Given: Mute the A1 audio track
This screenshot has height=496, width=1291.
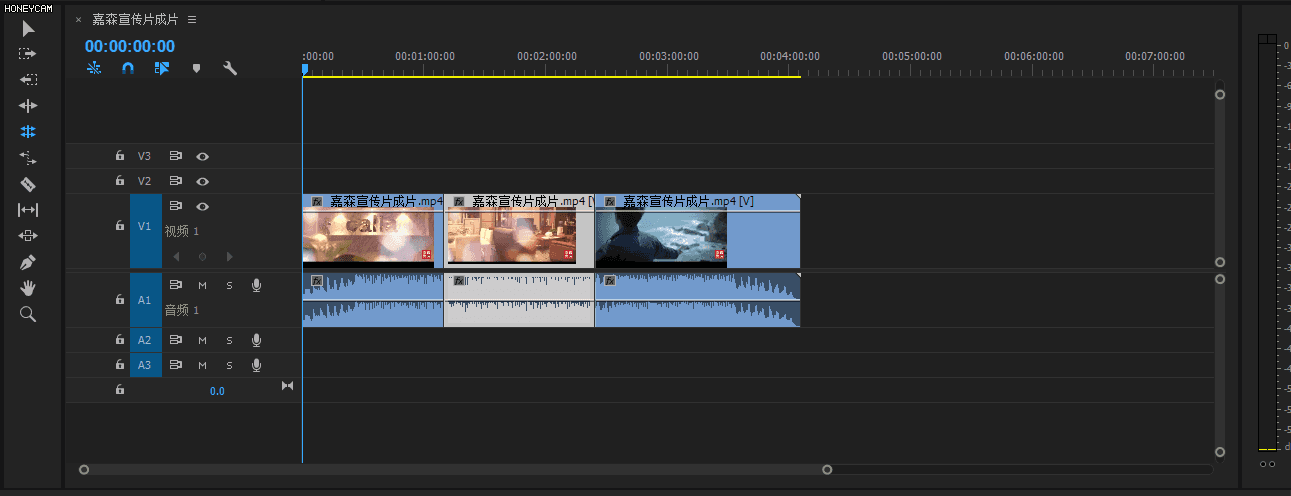Looking at the screenshot, I should [x=202, y=286].
